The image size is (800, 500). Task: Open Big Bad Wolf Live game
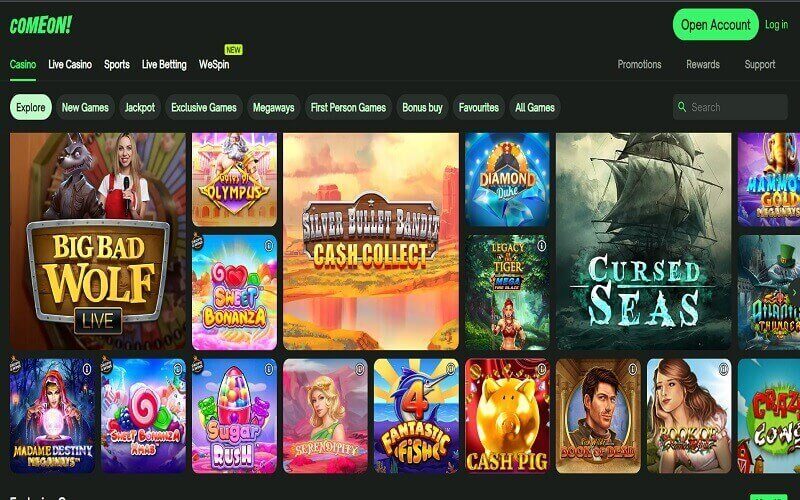click(x=98, y=241)
